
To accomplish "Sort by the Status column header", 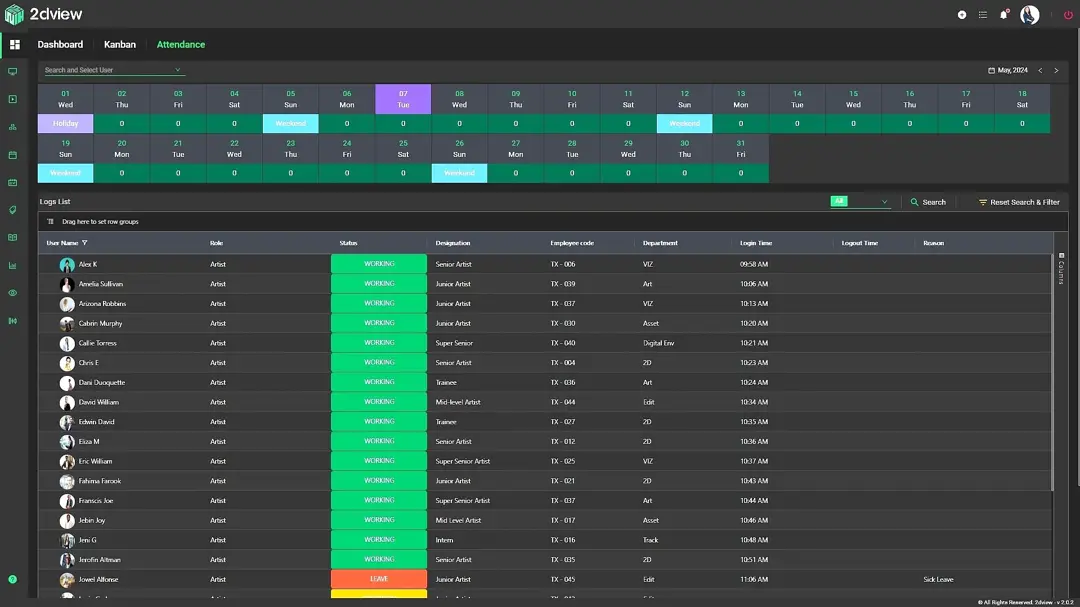I will tap(348, 243).
